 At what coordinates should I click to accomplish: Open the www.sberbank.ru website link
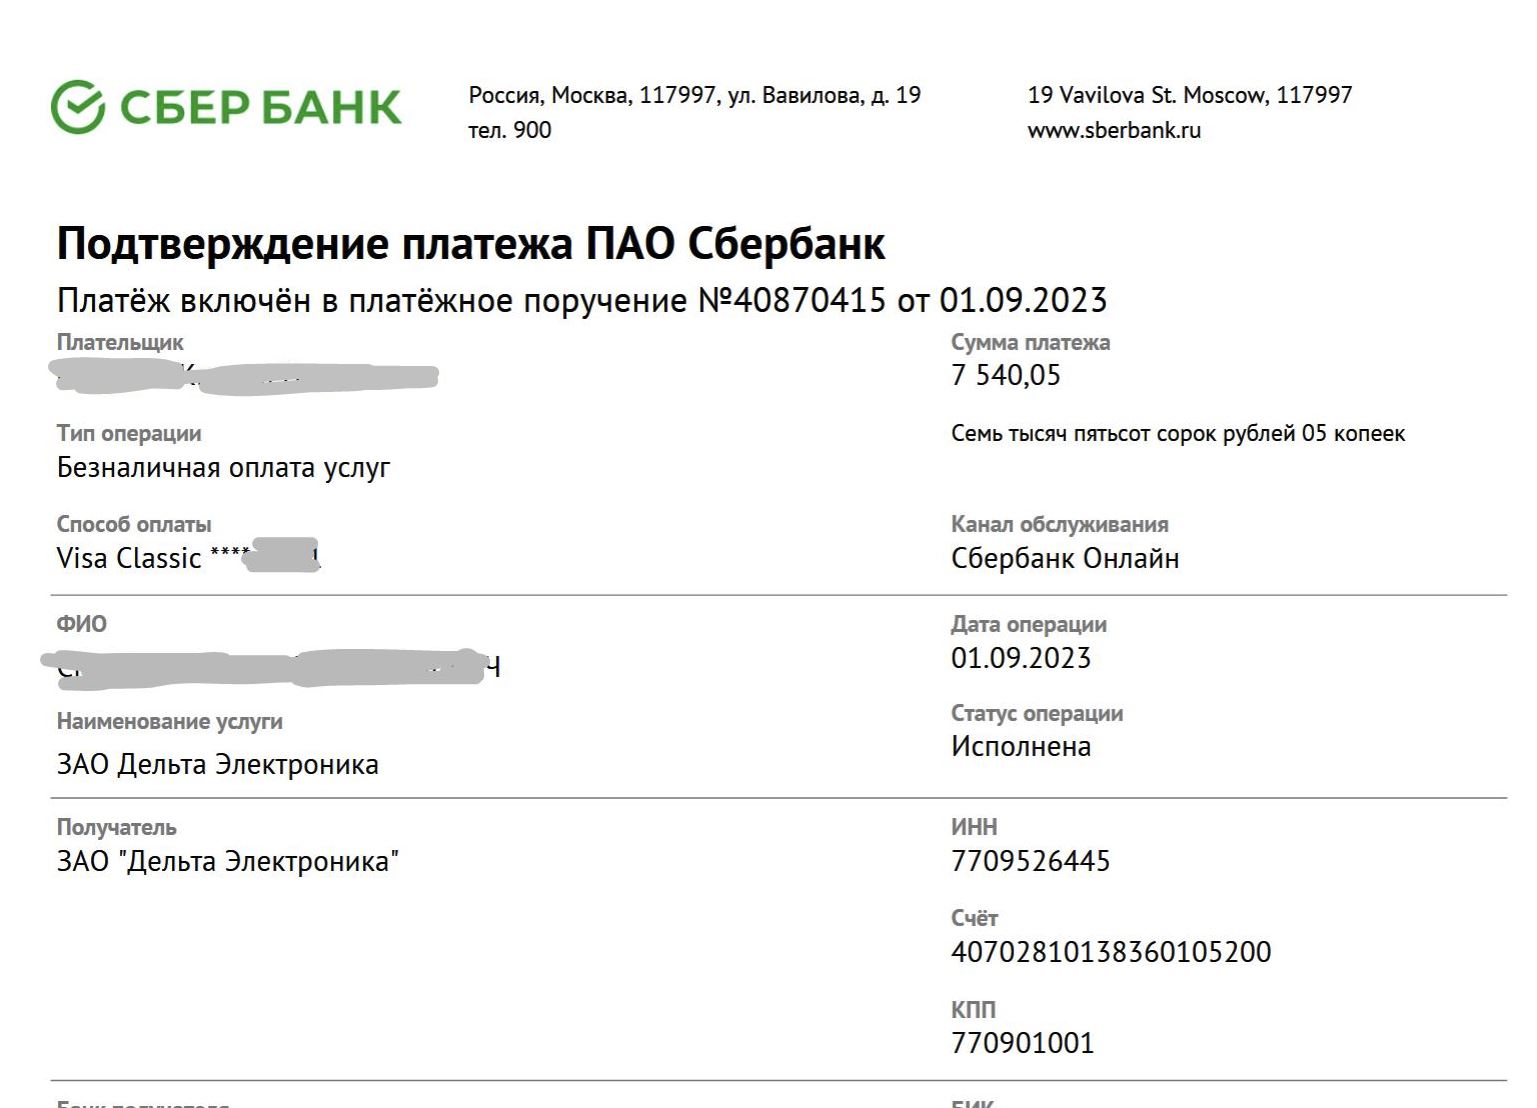[1114, 130]
